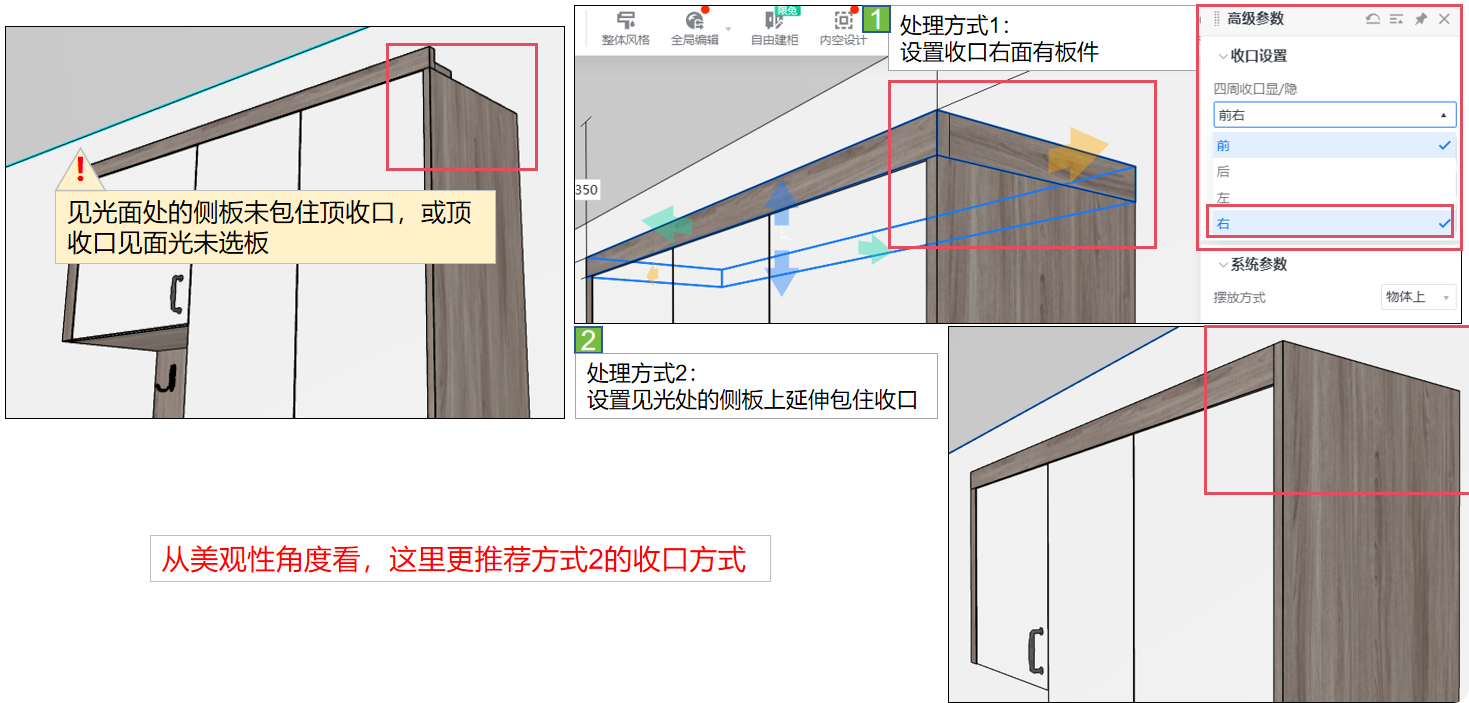Image resolution: width=1469 pixels, height=703 pixels.
Task: Collapse the 收口设置 section
Action: (x=1223, y=56)
